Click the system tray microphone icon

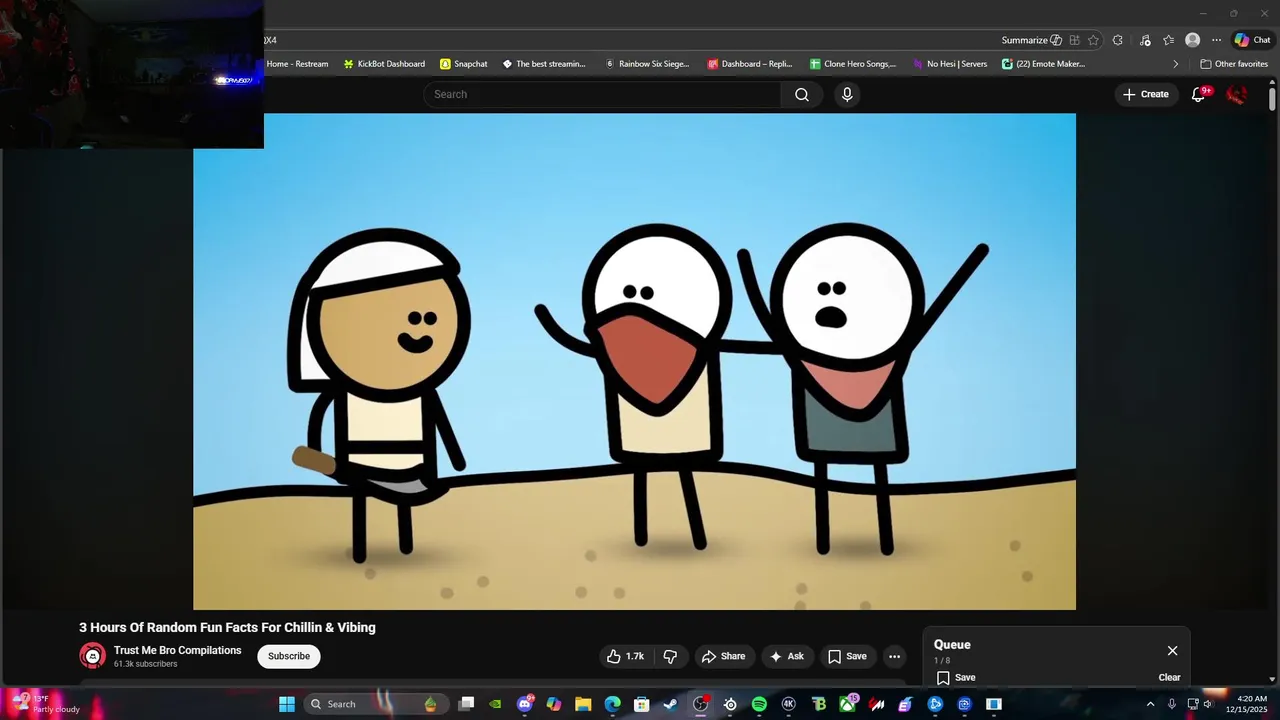click(x=1172, y=704)
